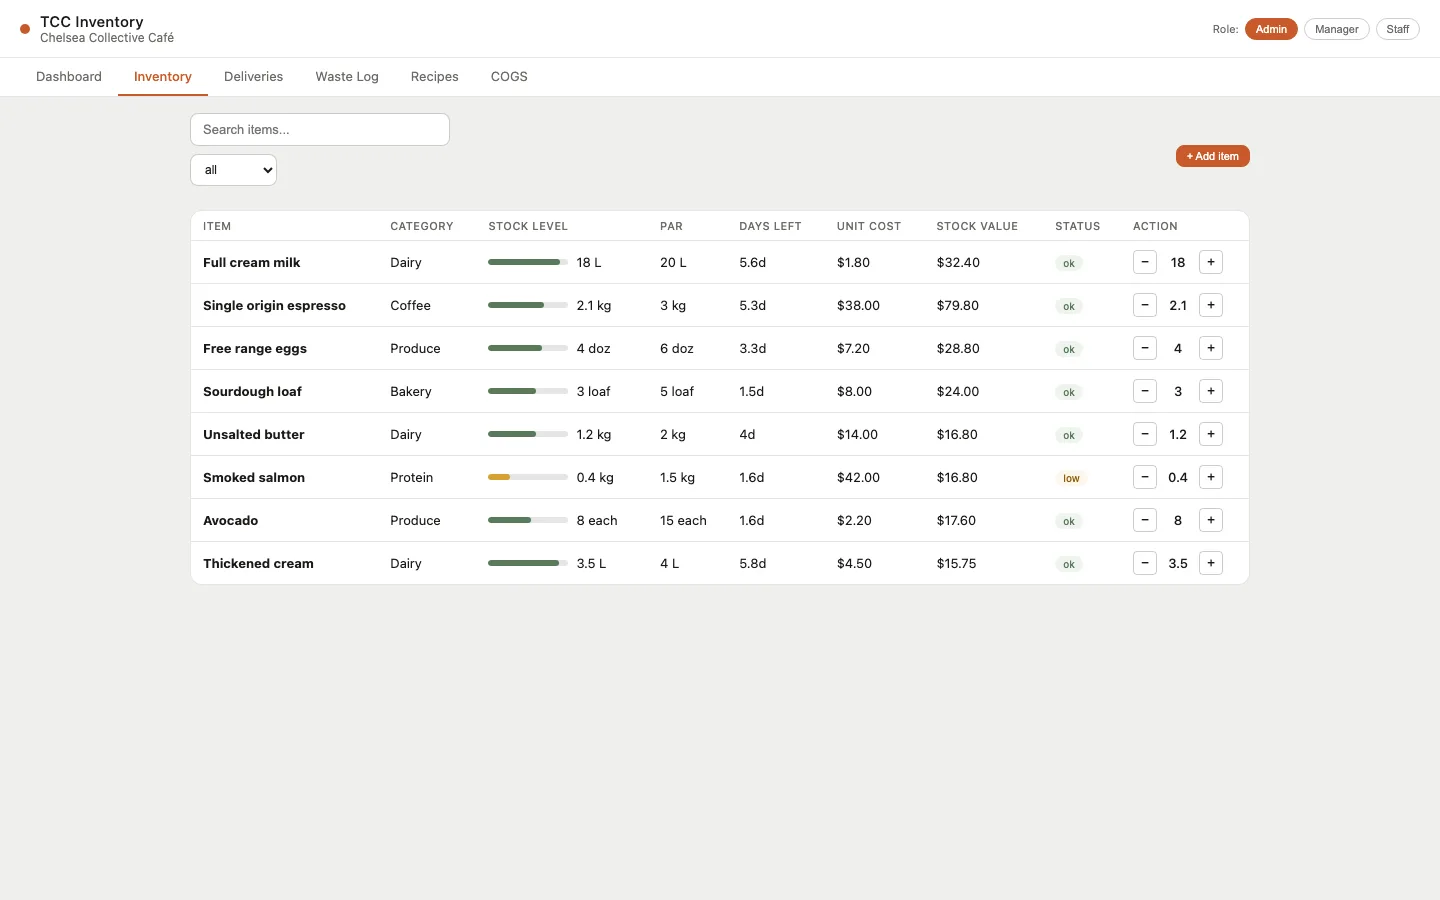Decrease Thickened cream stock
This screenshot has height=900, width=1440.
point(1145,563)
